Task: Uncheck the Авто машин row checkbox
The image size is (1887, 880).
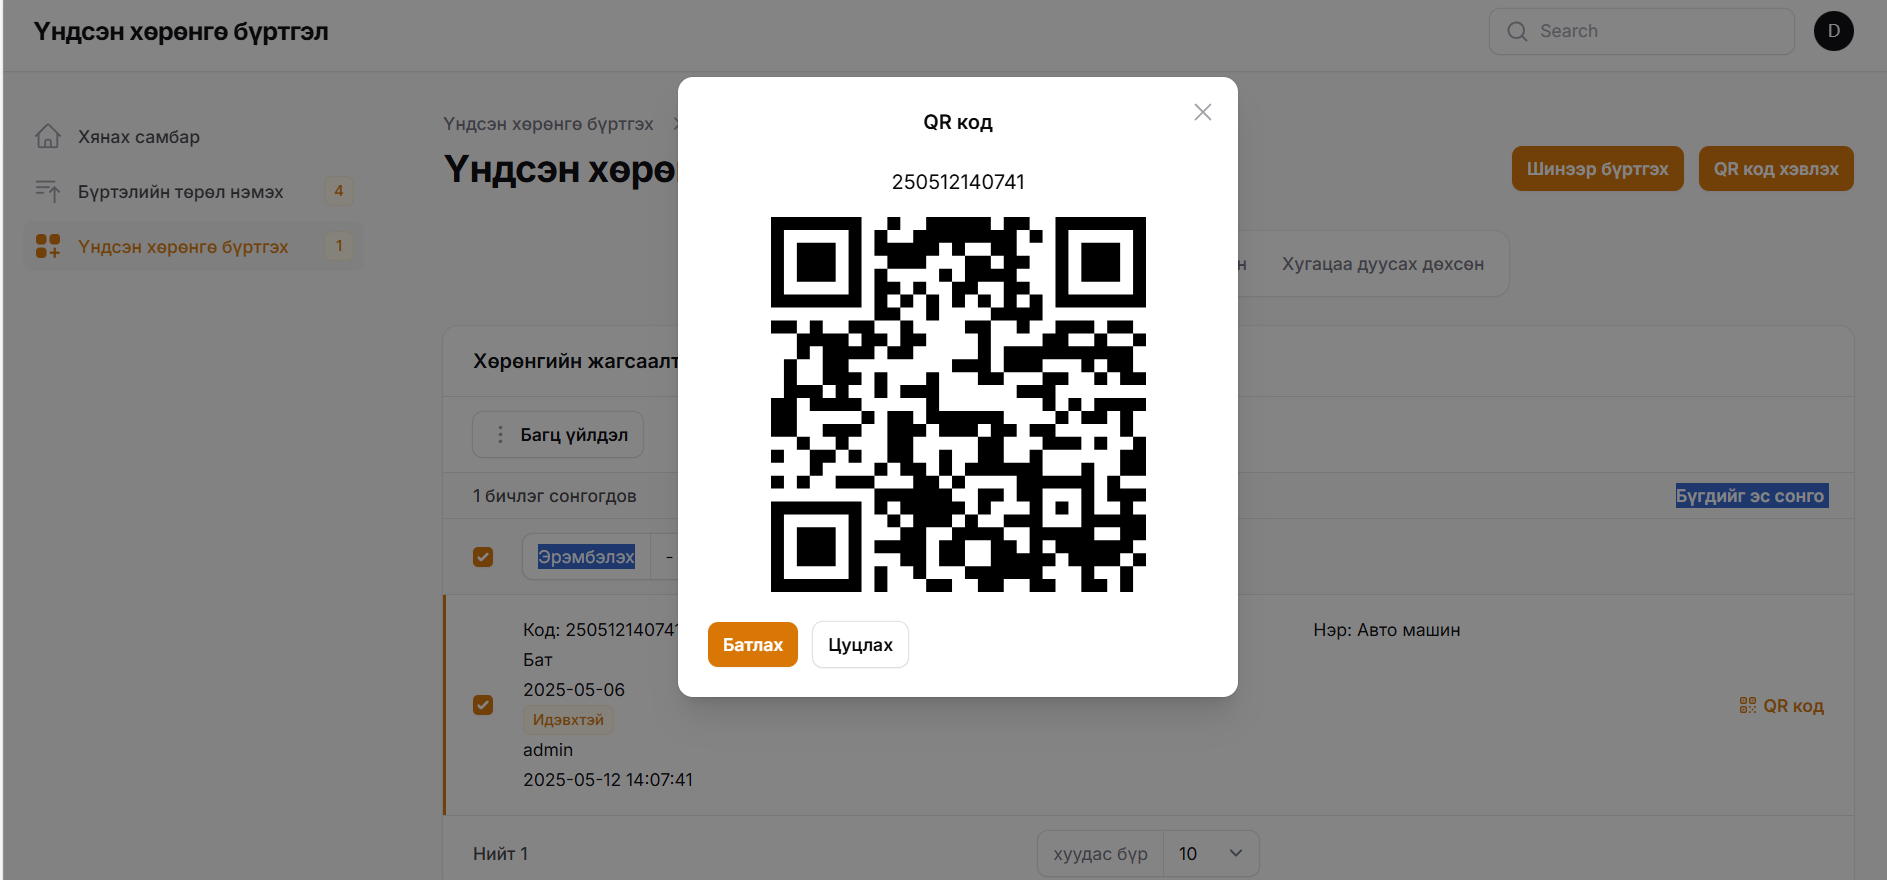Action: point(483,705)
